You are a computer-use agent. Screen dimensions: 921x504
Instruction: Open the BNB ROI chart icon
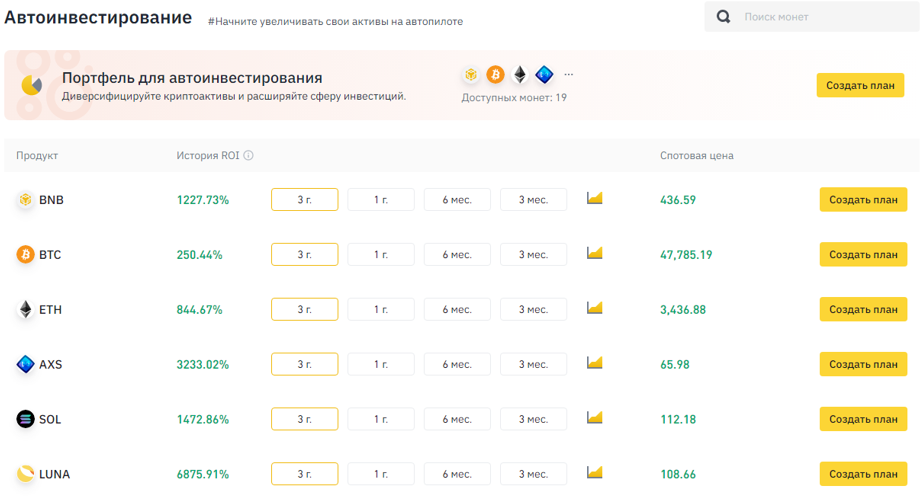pyautogui.click(x=594, y=198)
